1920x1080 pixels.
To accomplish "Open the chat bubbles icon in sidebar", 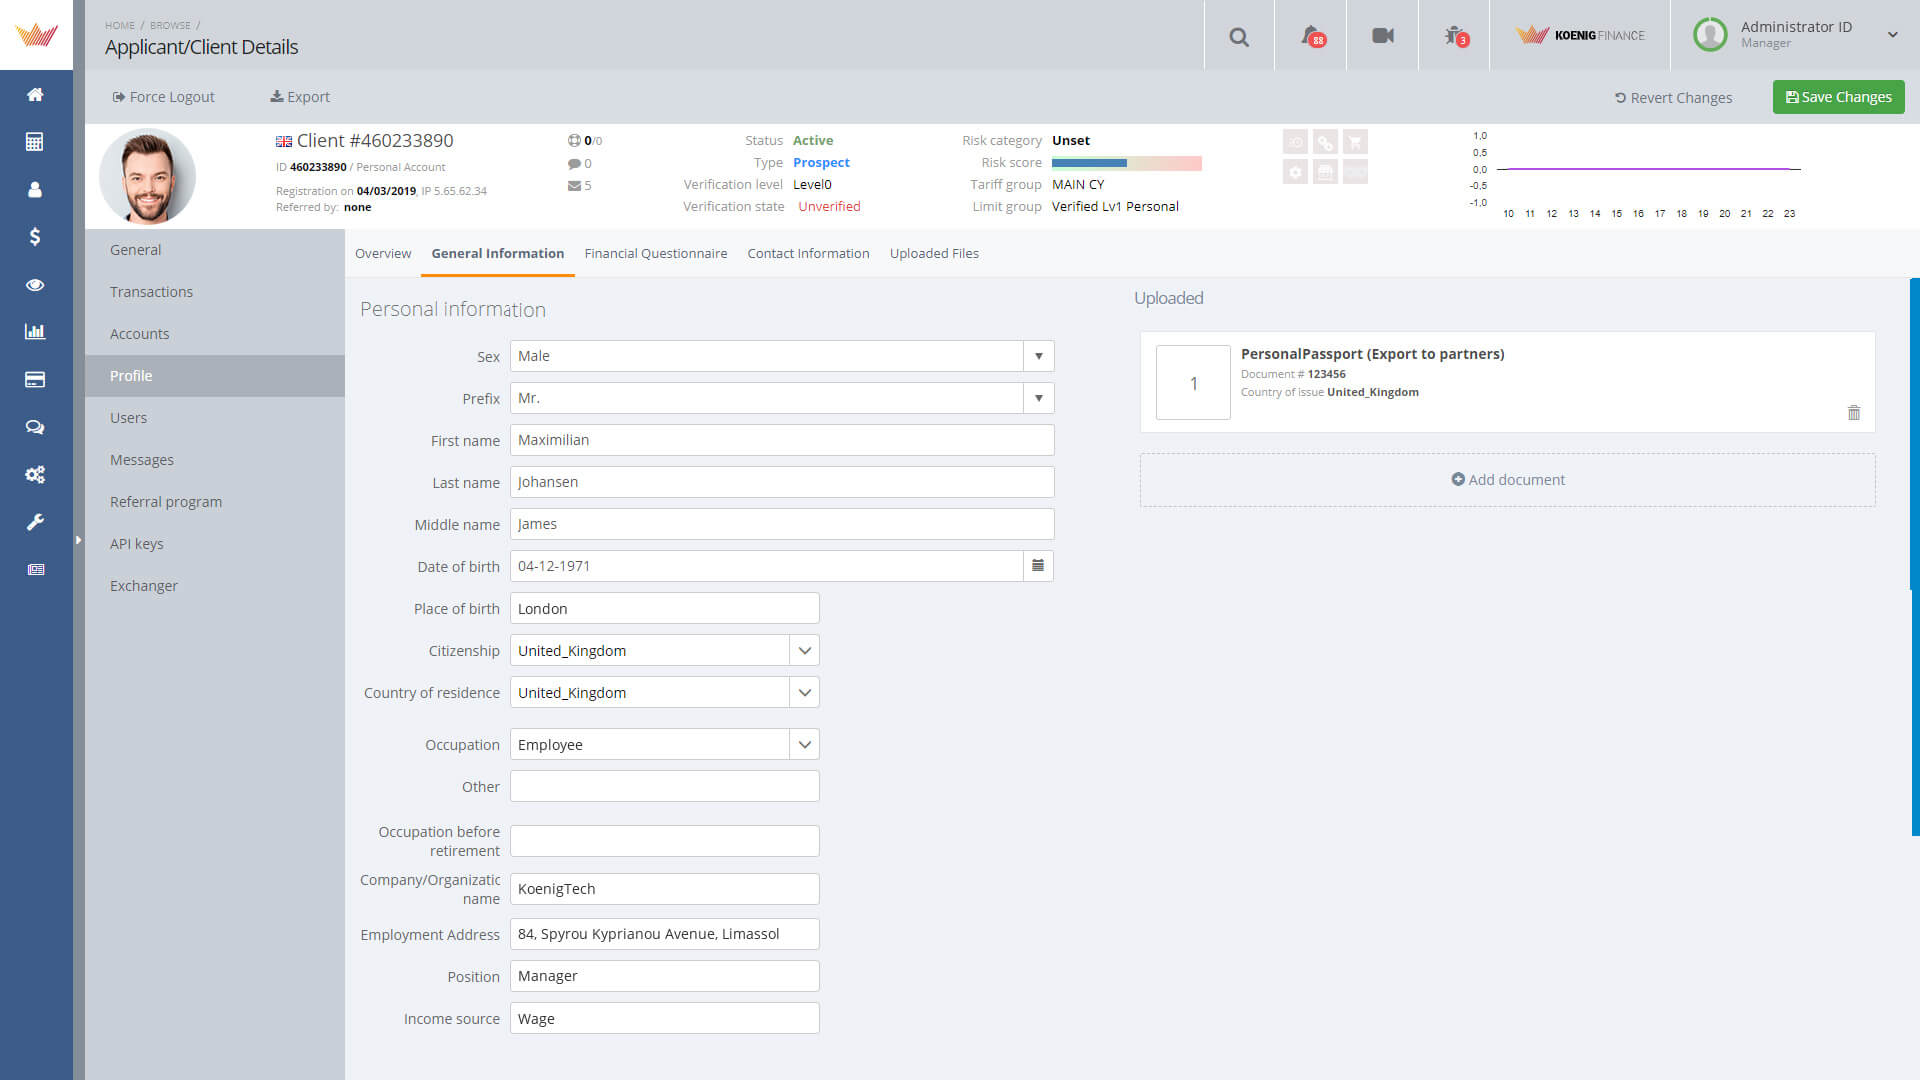I will coord(35,427).
